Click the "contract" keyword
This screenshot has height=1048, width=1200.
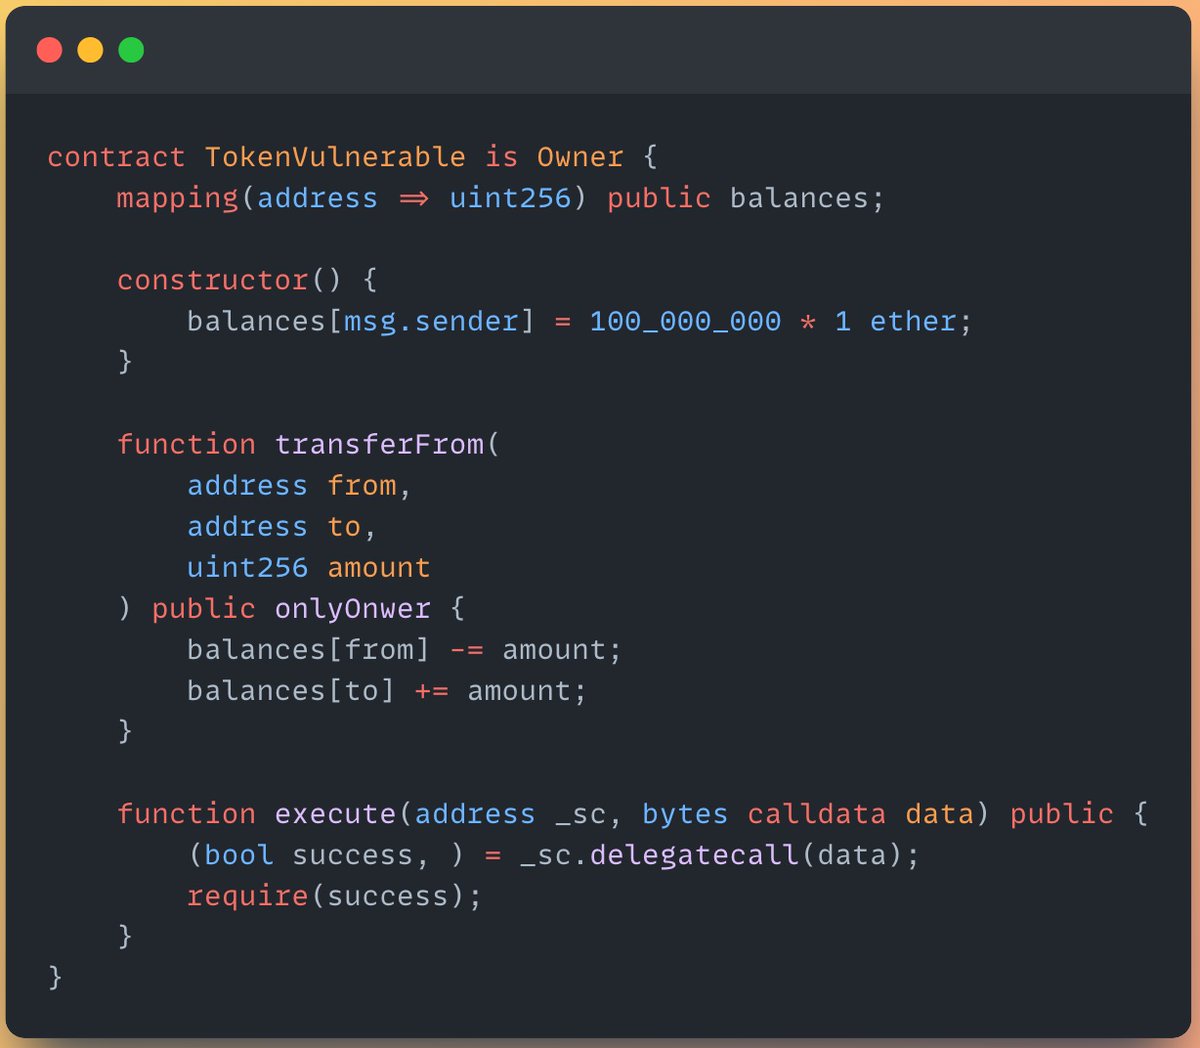pyautogui.click(x=116, y=157)
